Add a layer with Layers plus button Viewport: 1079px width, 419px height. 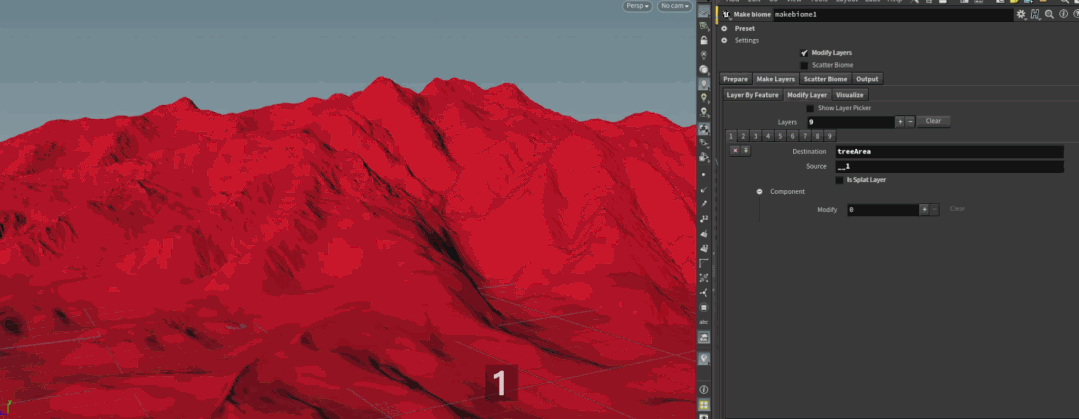tap(900, 122)
